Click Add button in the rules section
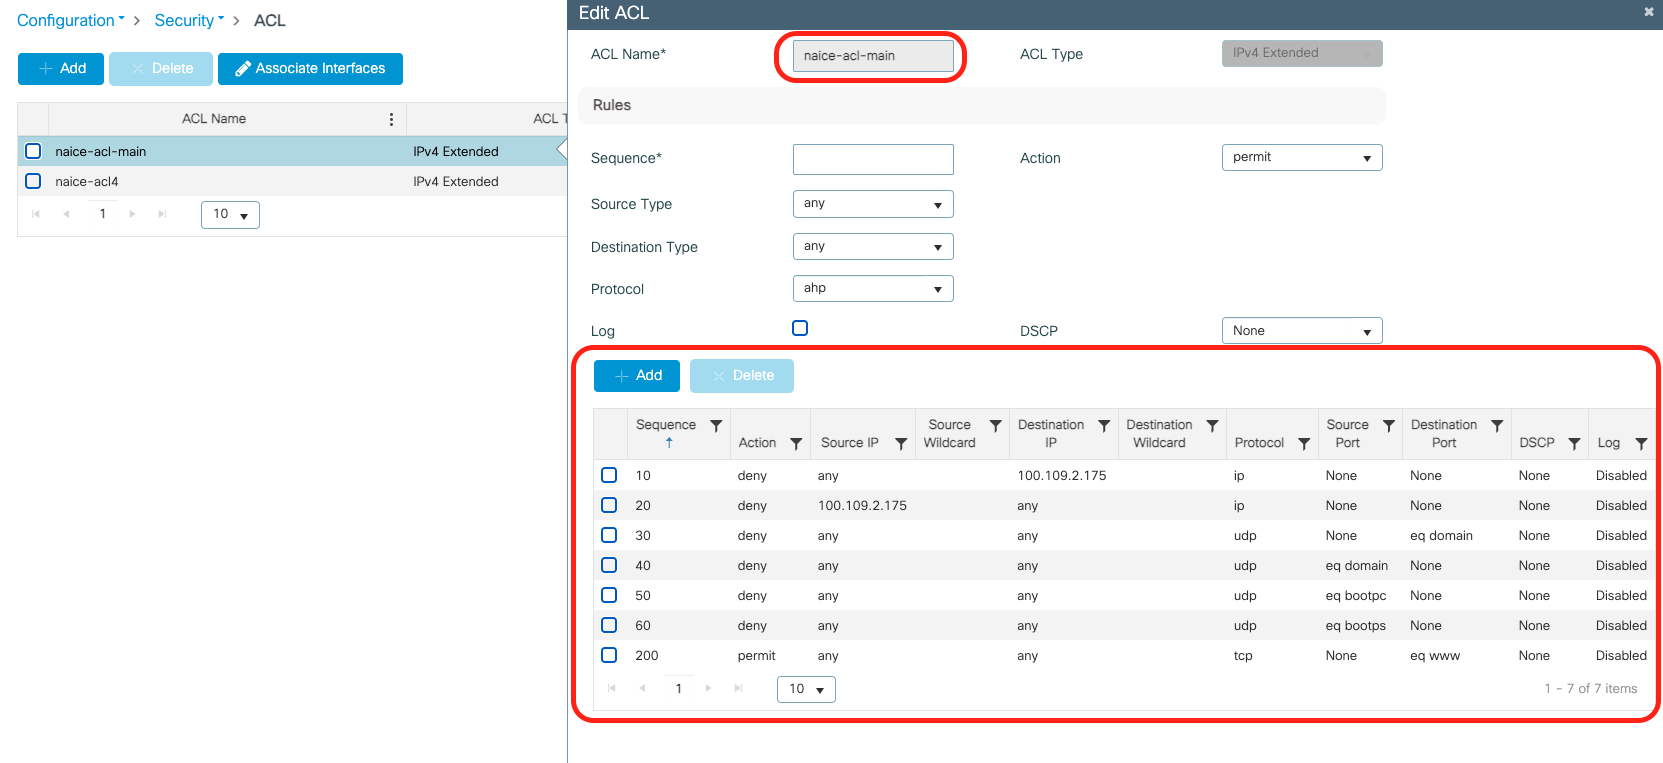 pos(637,376)
